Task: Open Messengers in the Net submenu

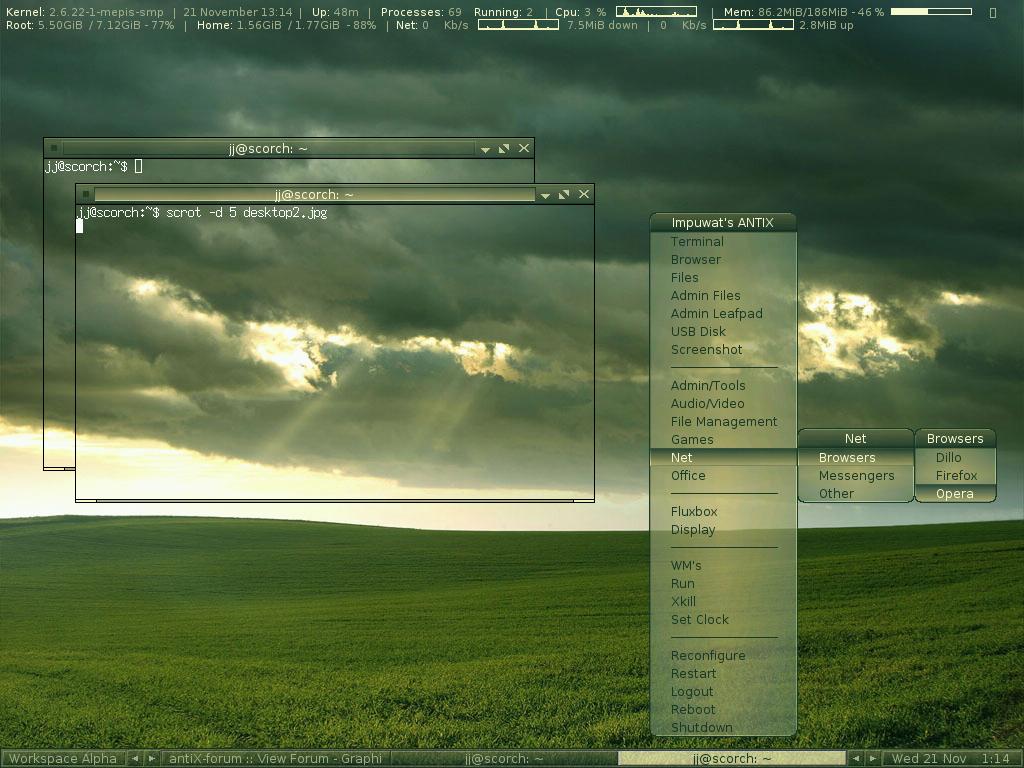Action: click(x=856, y=476)
